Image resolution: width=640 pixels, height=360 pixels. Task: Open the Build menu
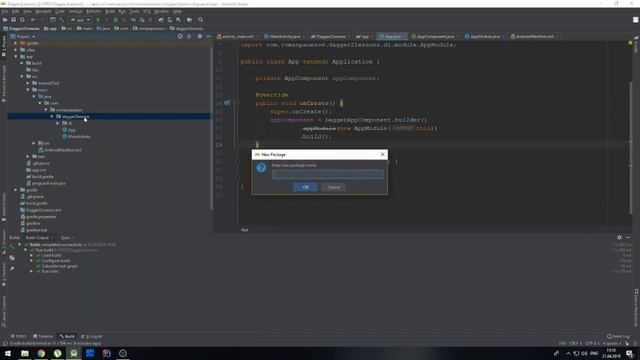point(110,11)
